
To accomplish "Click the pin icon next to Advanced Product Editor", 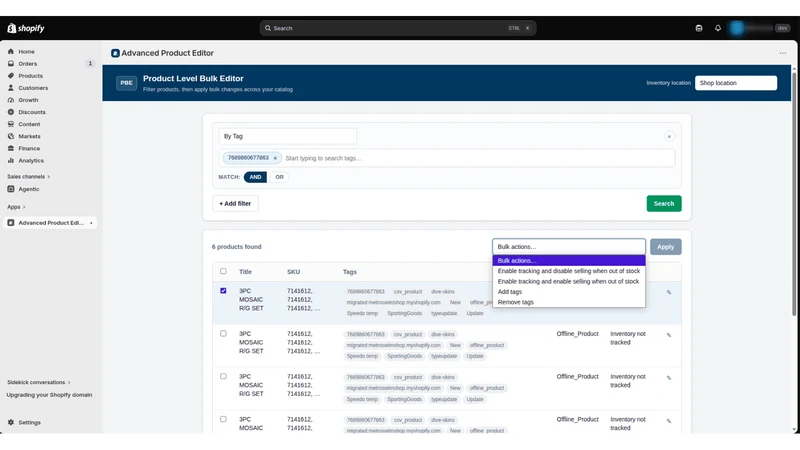I will [x=91, y=223].
